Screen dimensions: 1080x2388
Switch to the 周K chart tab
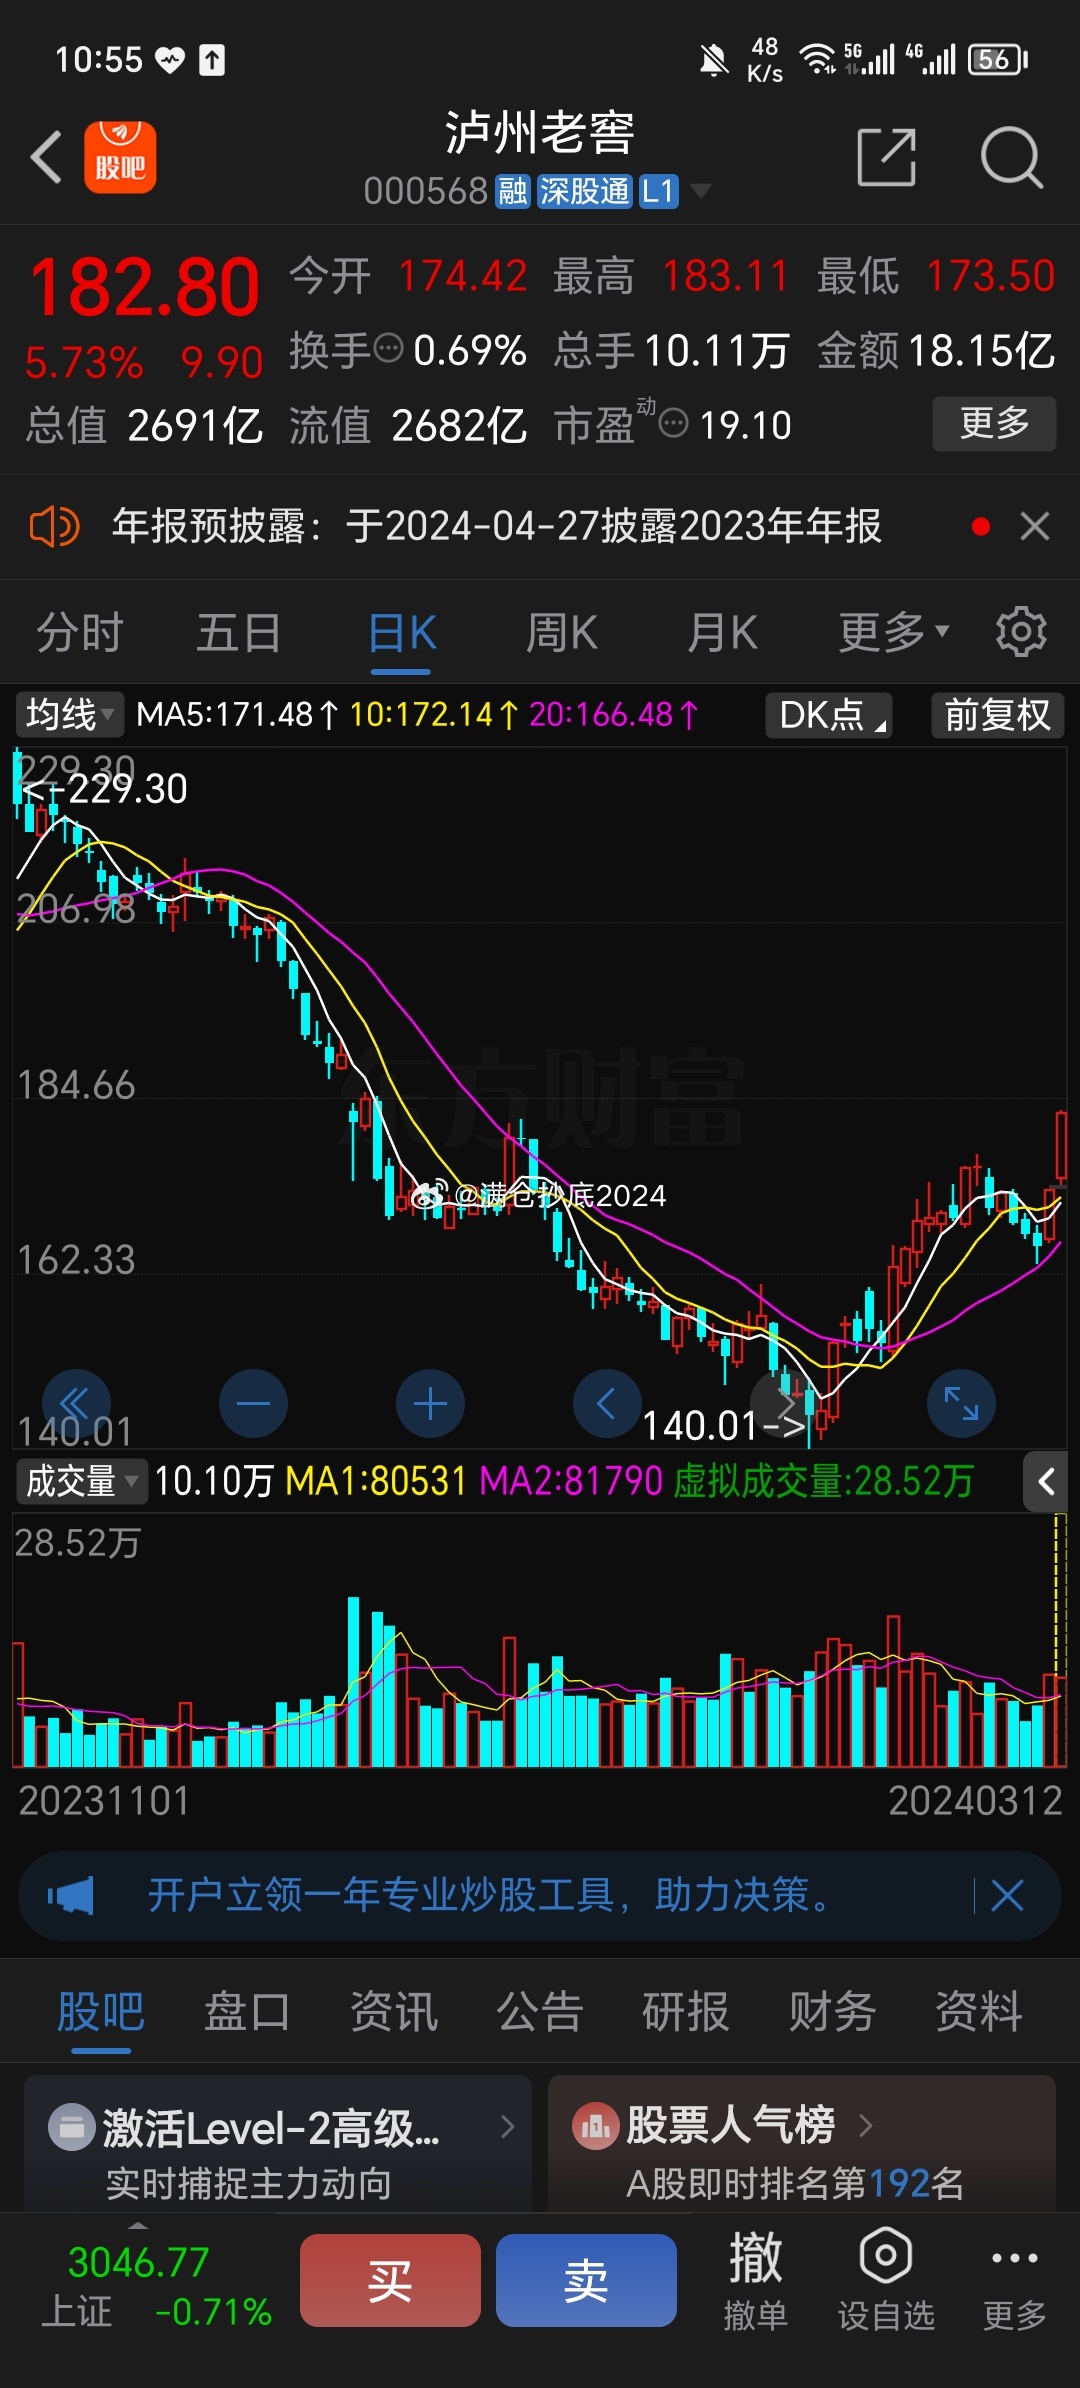pyautogui.click(x=562, y=633)
